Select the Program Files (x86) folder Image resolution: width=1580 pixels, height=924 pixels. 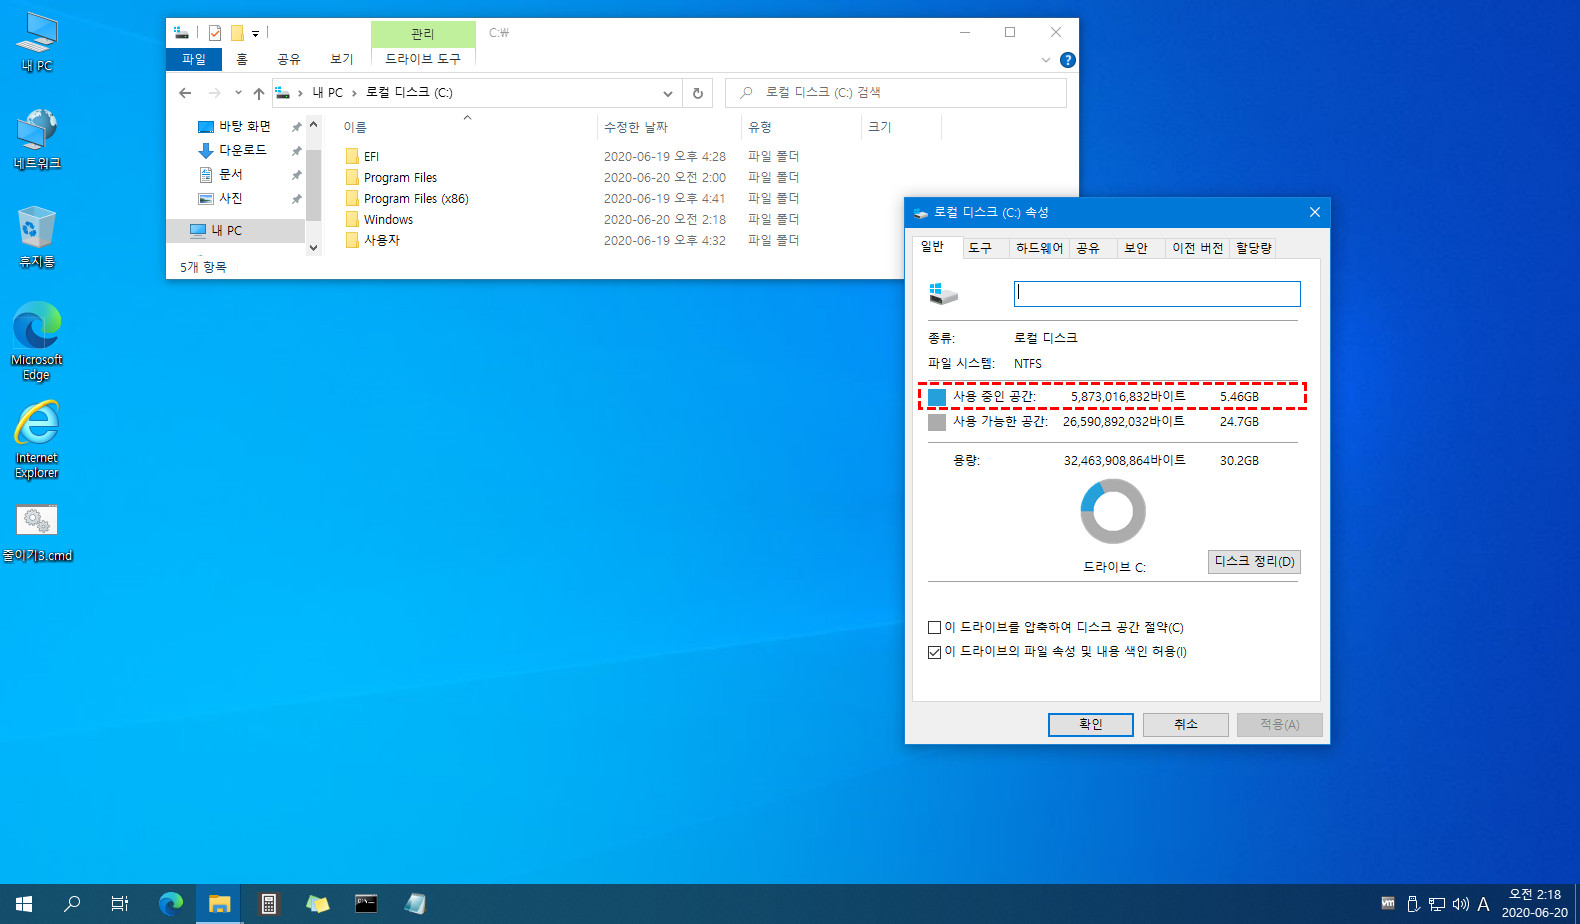click(x=416, y=198)
